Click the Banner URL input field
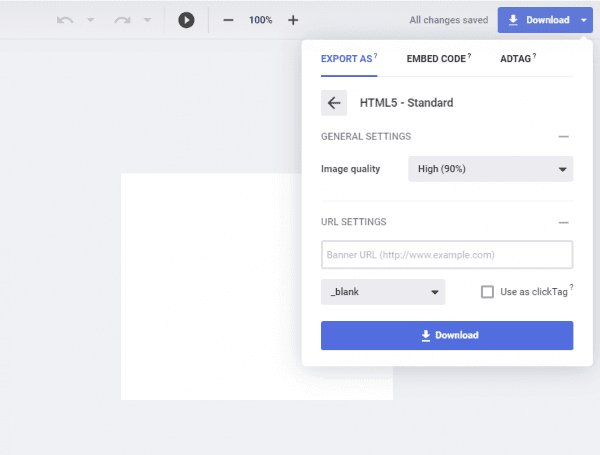Screen dimensions: 600x455 pos(447,255)
